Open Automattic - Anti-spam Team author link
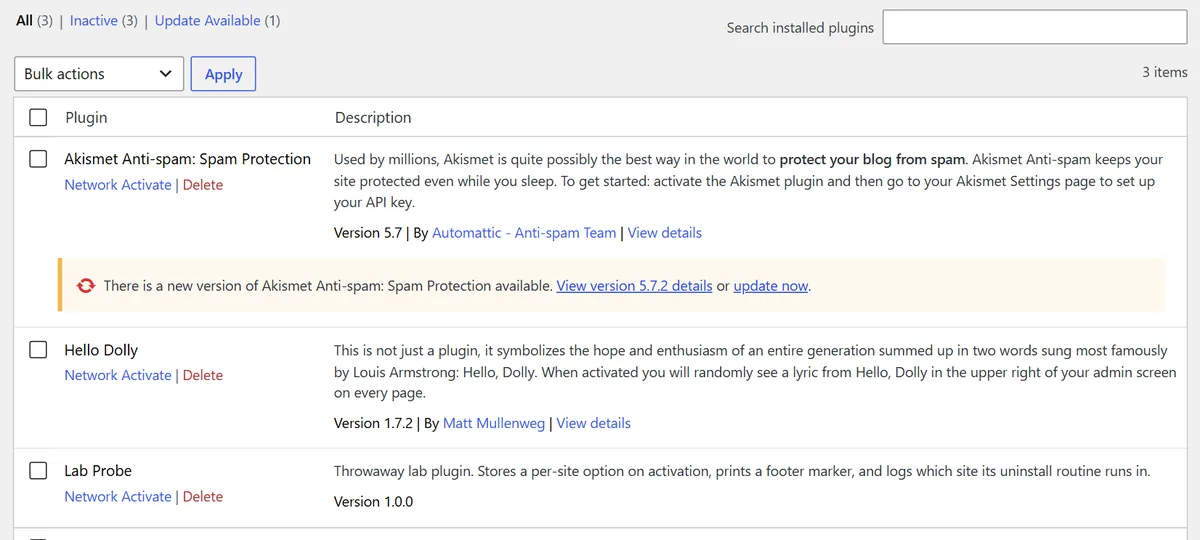This screenshot has height=540, width=1200. (524, 233)
